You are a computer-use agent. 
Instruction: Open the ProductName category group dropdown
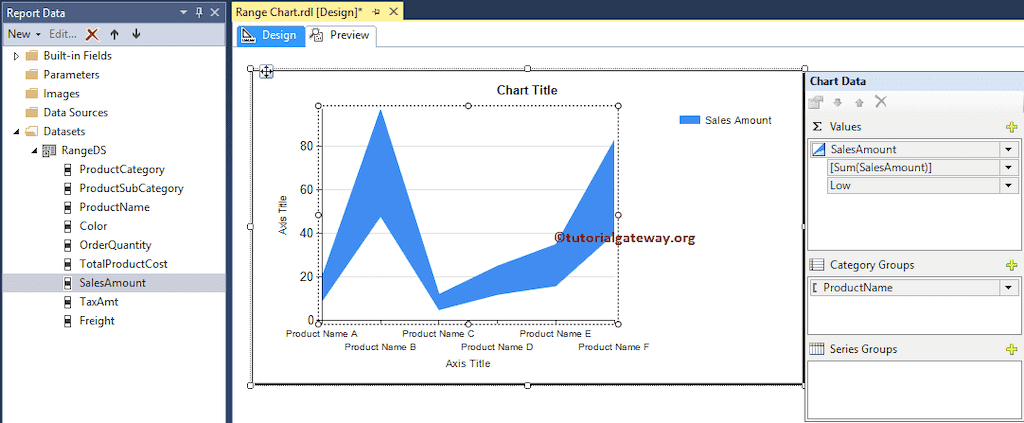pyautogui.click(x=1008, y=287)
